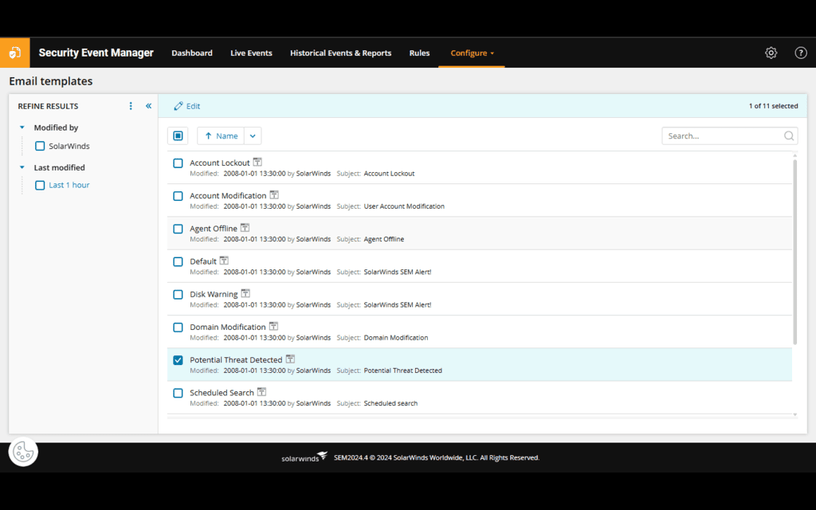Select the Account Modification checkbox
The height and width of the screenshot is (510, 816).
pyautogui.click(x=178, y=196)
